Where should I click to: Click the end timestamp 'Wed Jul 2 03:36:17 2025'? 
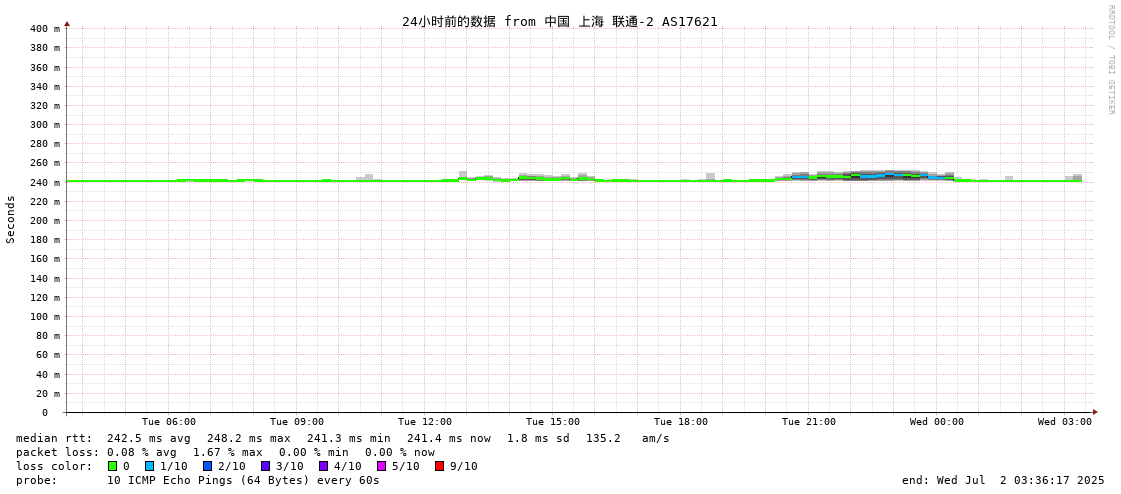click(x=1018, y=480)
